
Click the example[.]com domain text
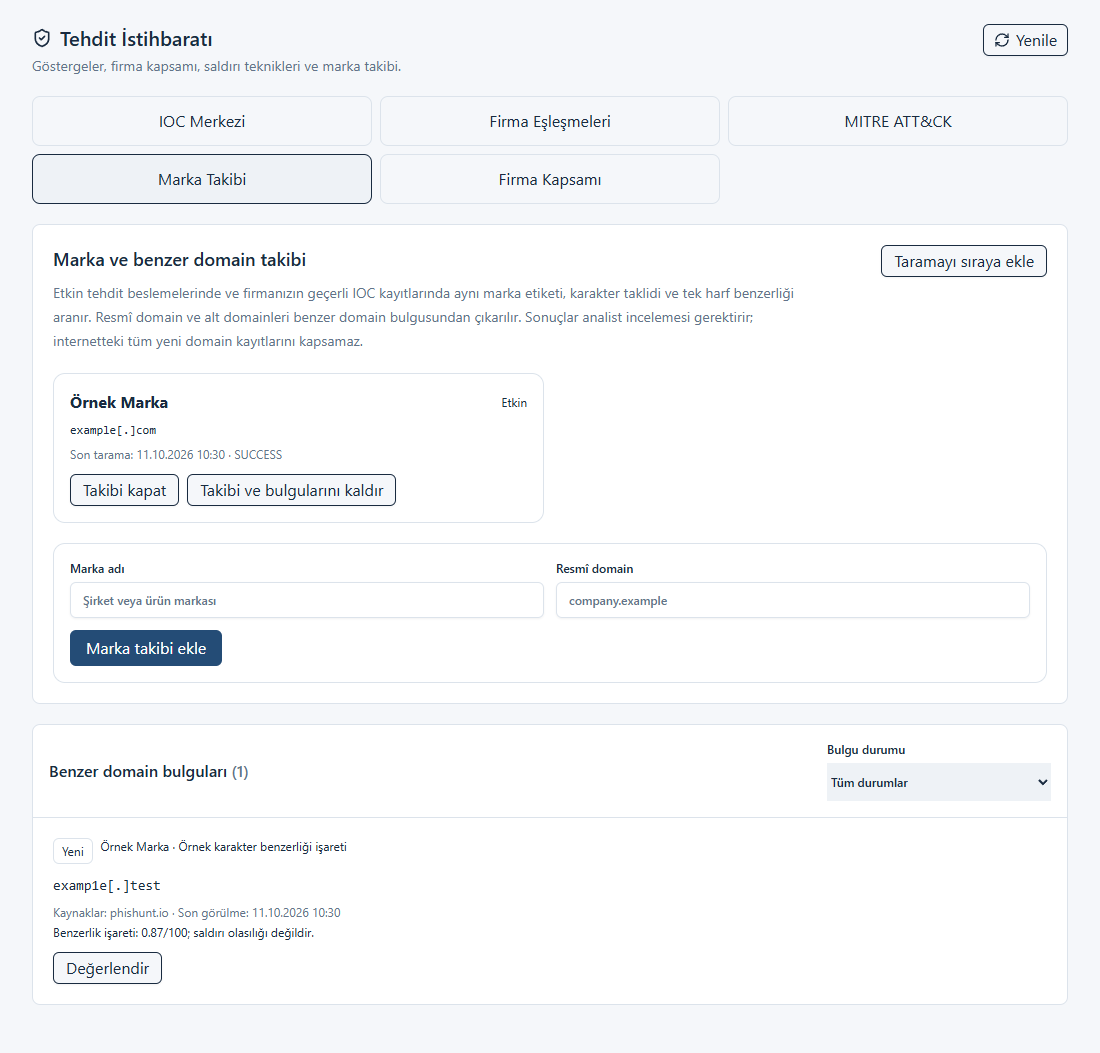(113, 430)
